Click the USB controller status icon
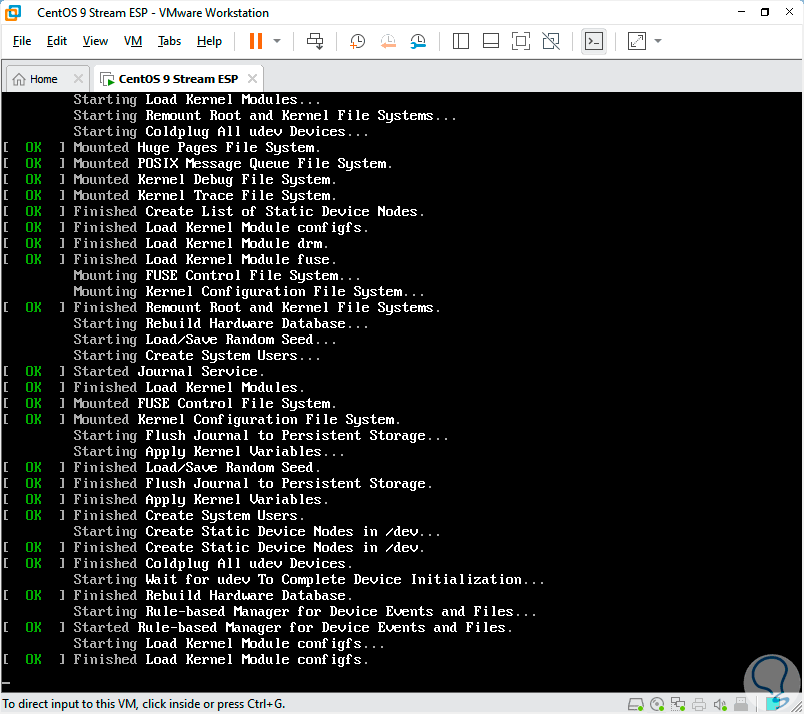 [x=741, y=704]
